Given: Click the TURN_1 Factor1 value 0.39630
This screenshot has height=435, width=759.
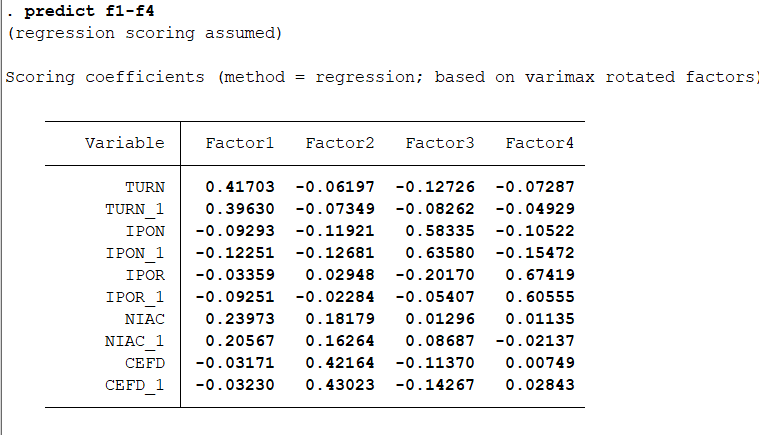Looking at the screenshot, I should click(x=240, y=209).
